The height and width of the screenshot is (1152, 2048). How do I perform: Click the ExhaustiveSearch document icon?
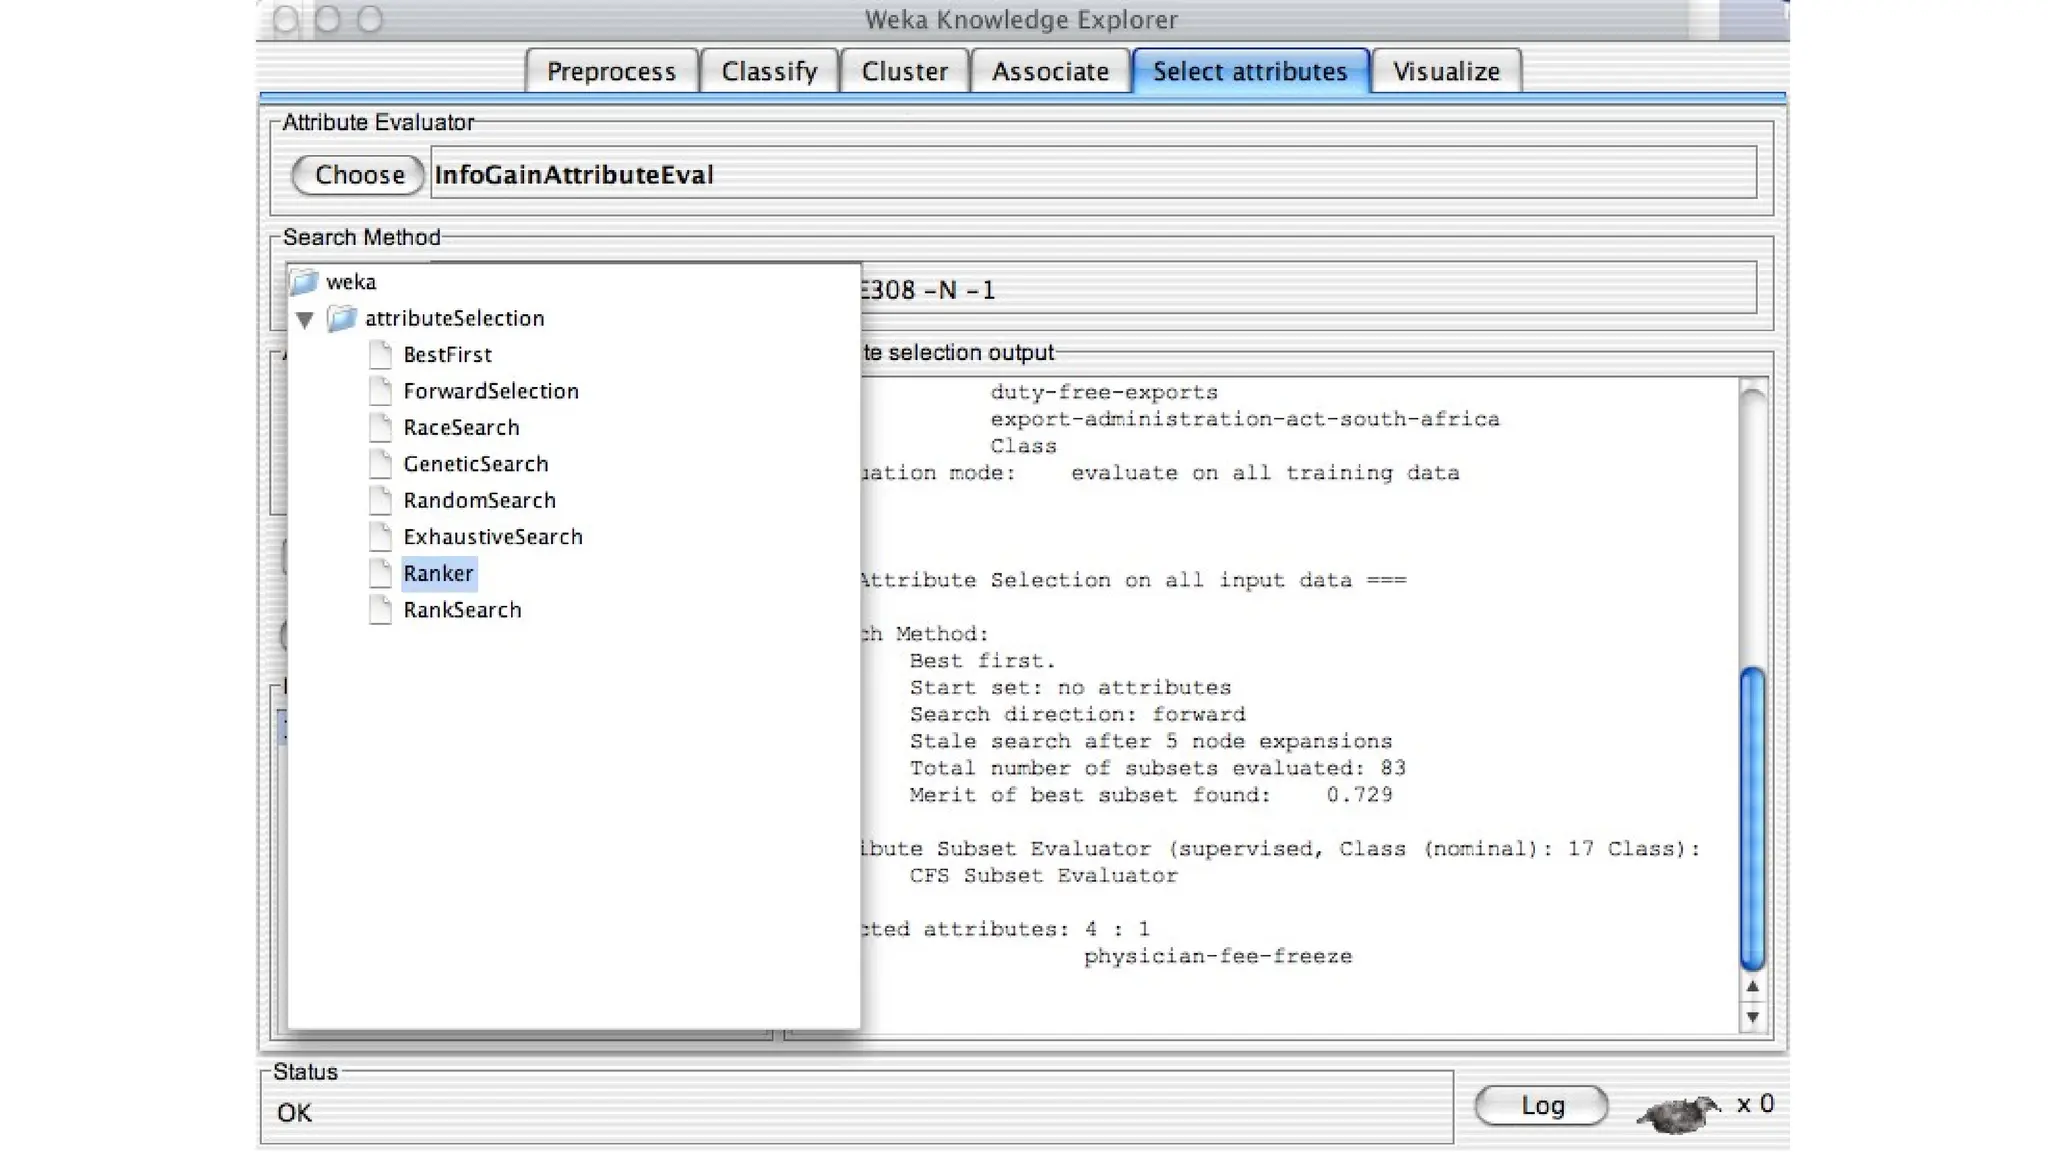coord(380,537)
